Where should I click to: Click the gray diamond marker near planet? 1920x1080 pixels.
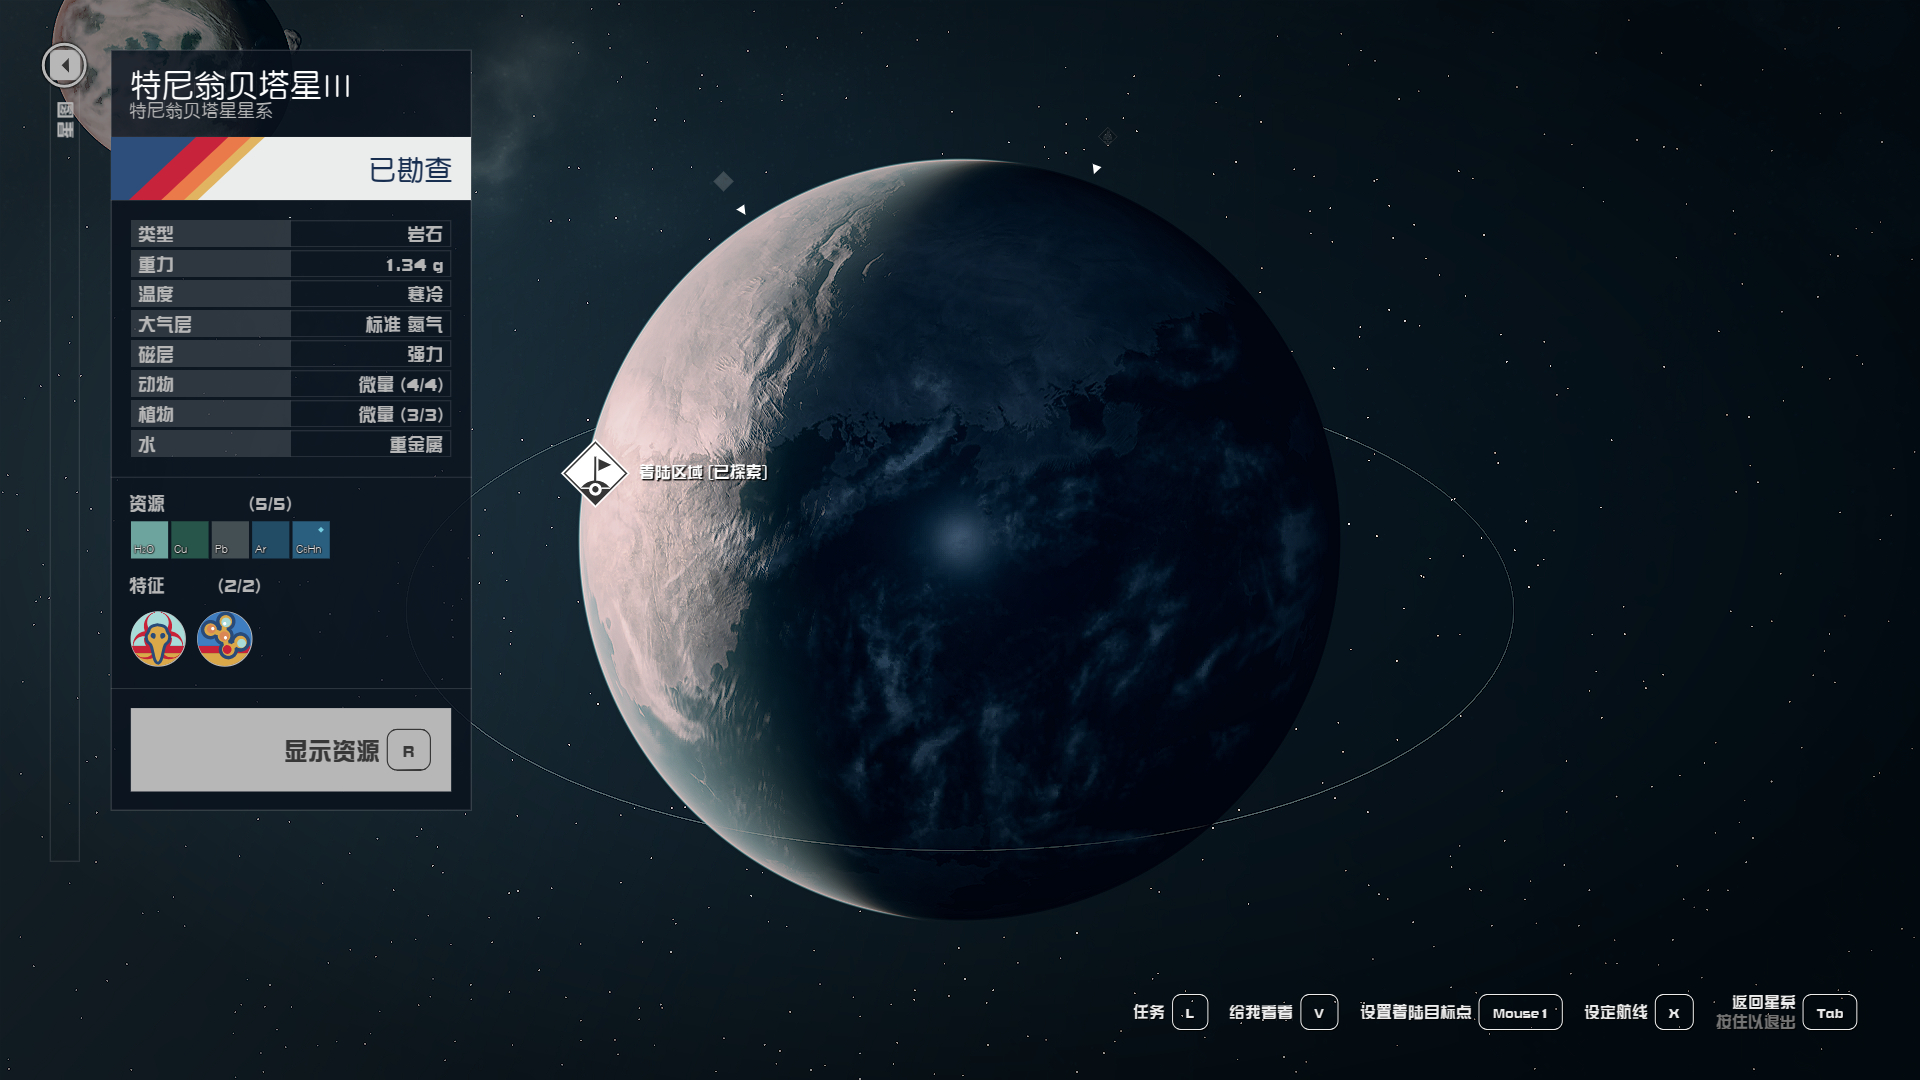[724, 181]
